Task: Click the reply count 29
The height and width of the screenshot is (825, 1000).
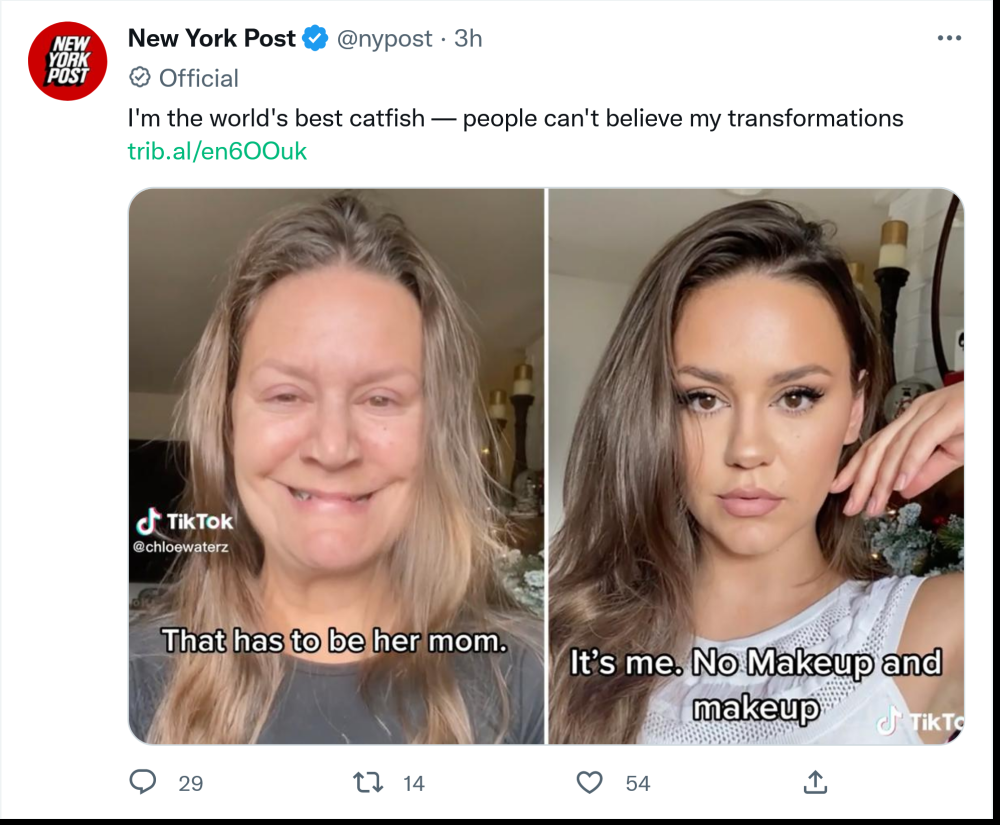Action: click(190, 784)
